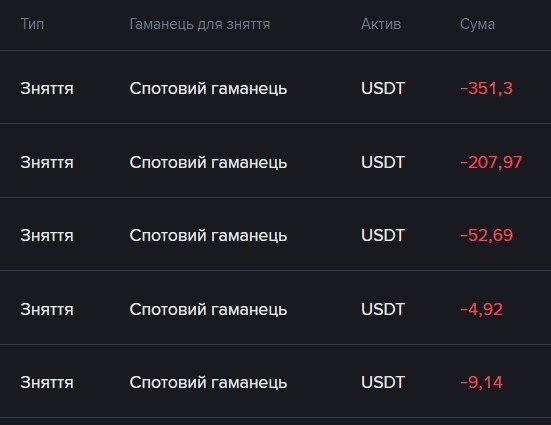Viewport: 551px width, 425px height.
Task: Select the withdrawal amount -52,69
Action: tap(486, 235)
